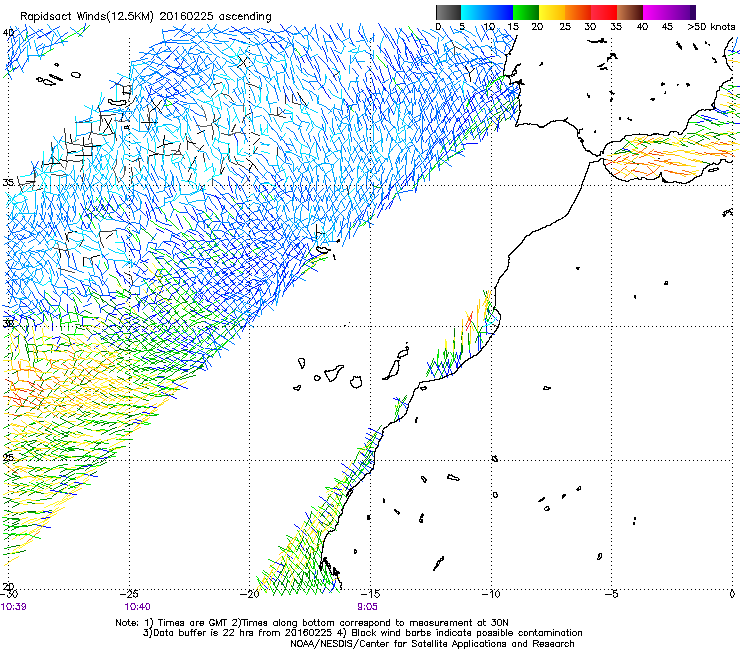Click the gray 0–5 knots legend swatch
The image size is (740, 650).
click(448, 12)
